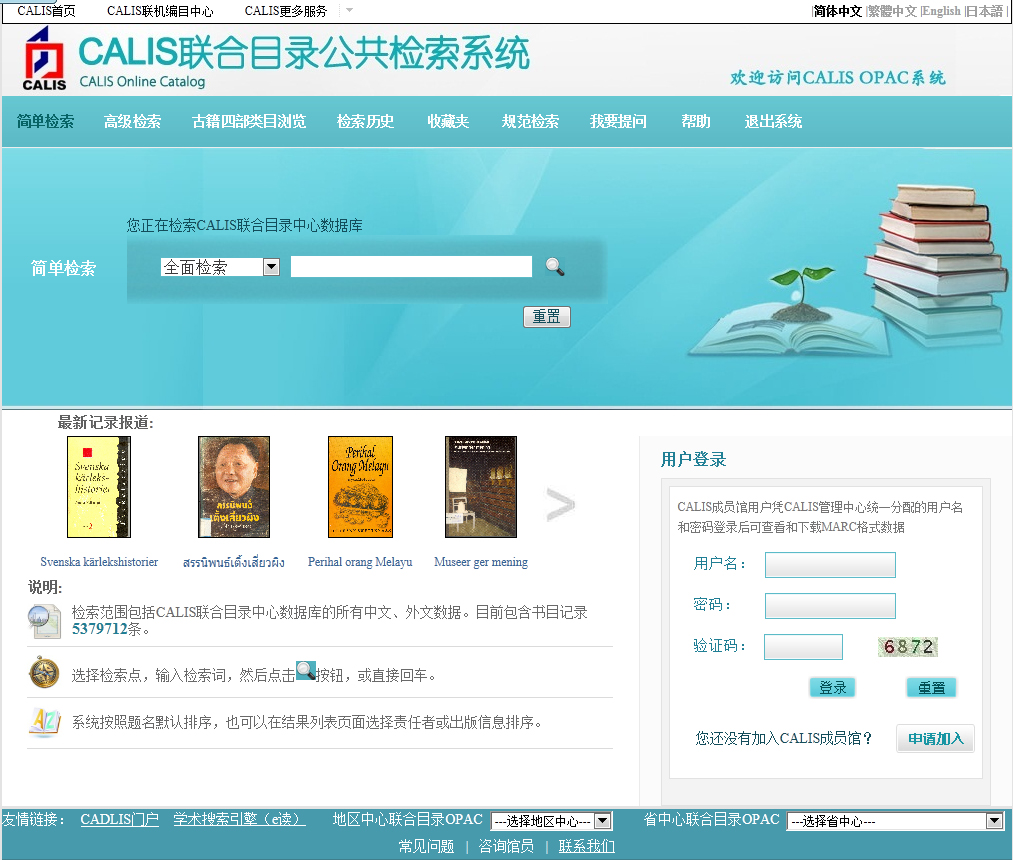The width and height of the screenshot is (1013, 860).
Task: Click the CALIS logo in header
Action: click(x=45, y=59)
